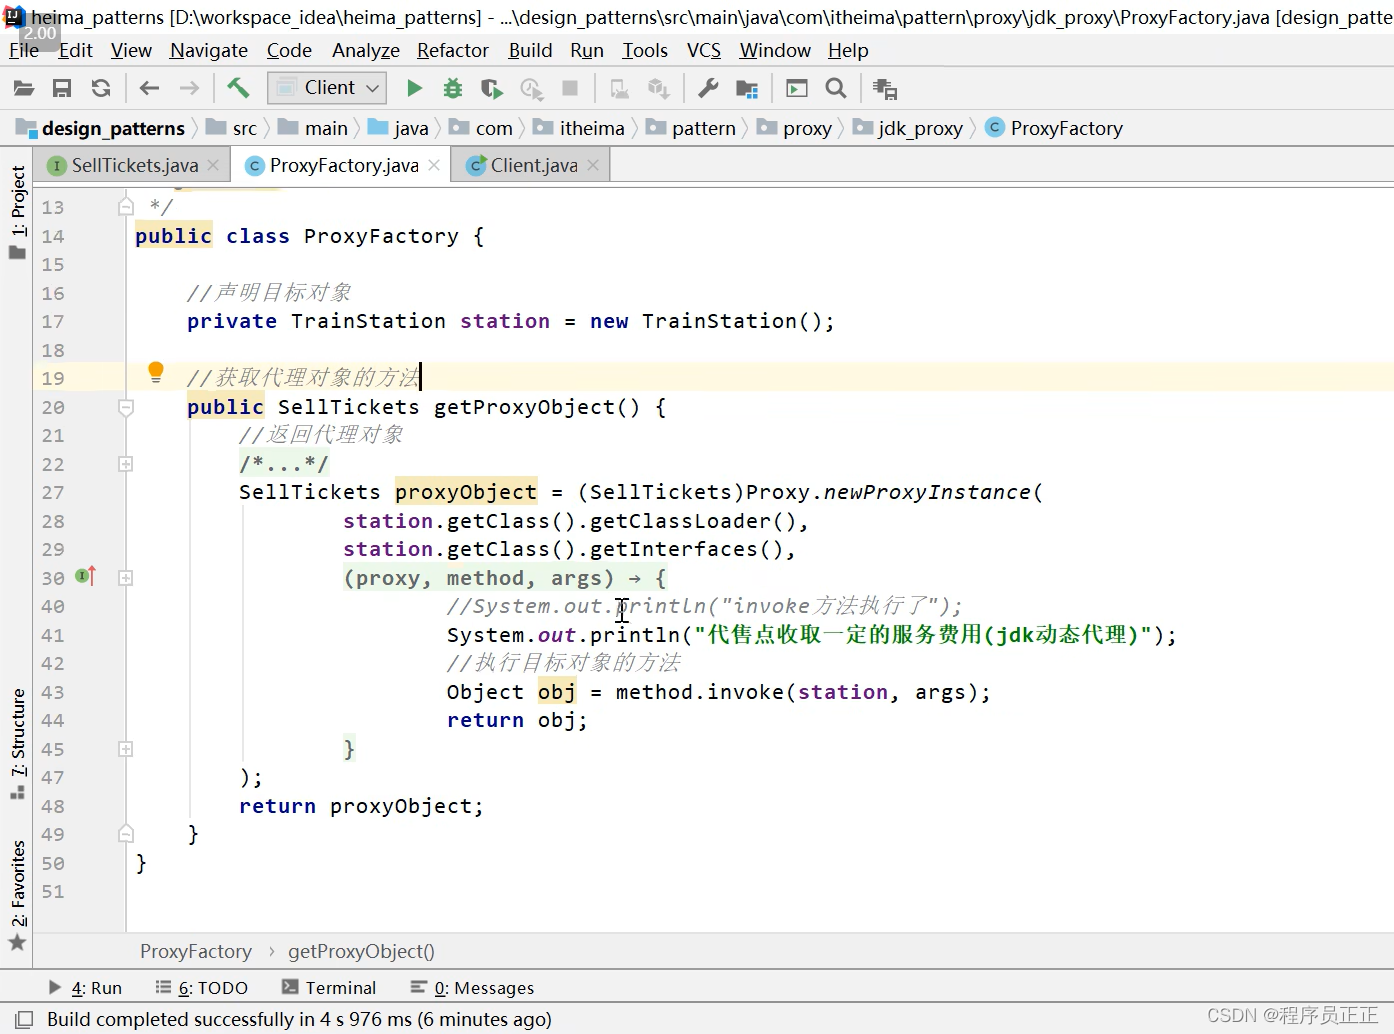Open the VCS menu
The width and height of the screenshot is (1394, 1034).
[x=704, y=50]
